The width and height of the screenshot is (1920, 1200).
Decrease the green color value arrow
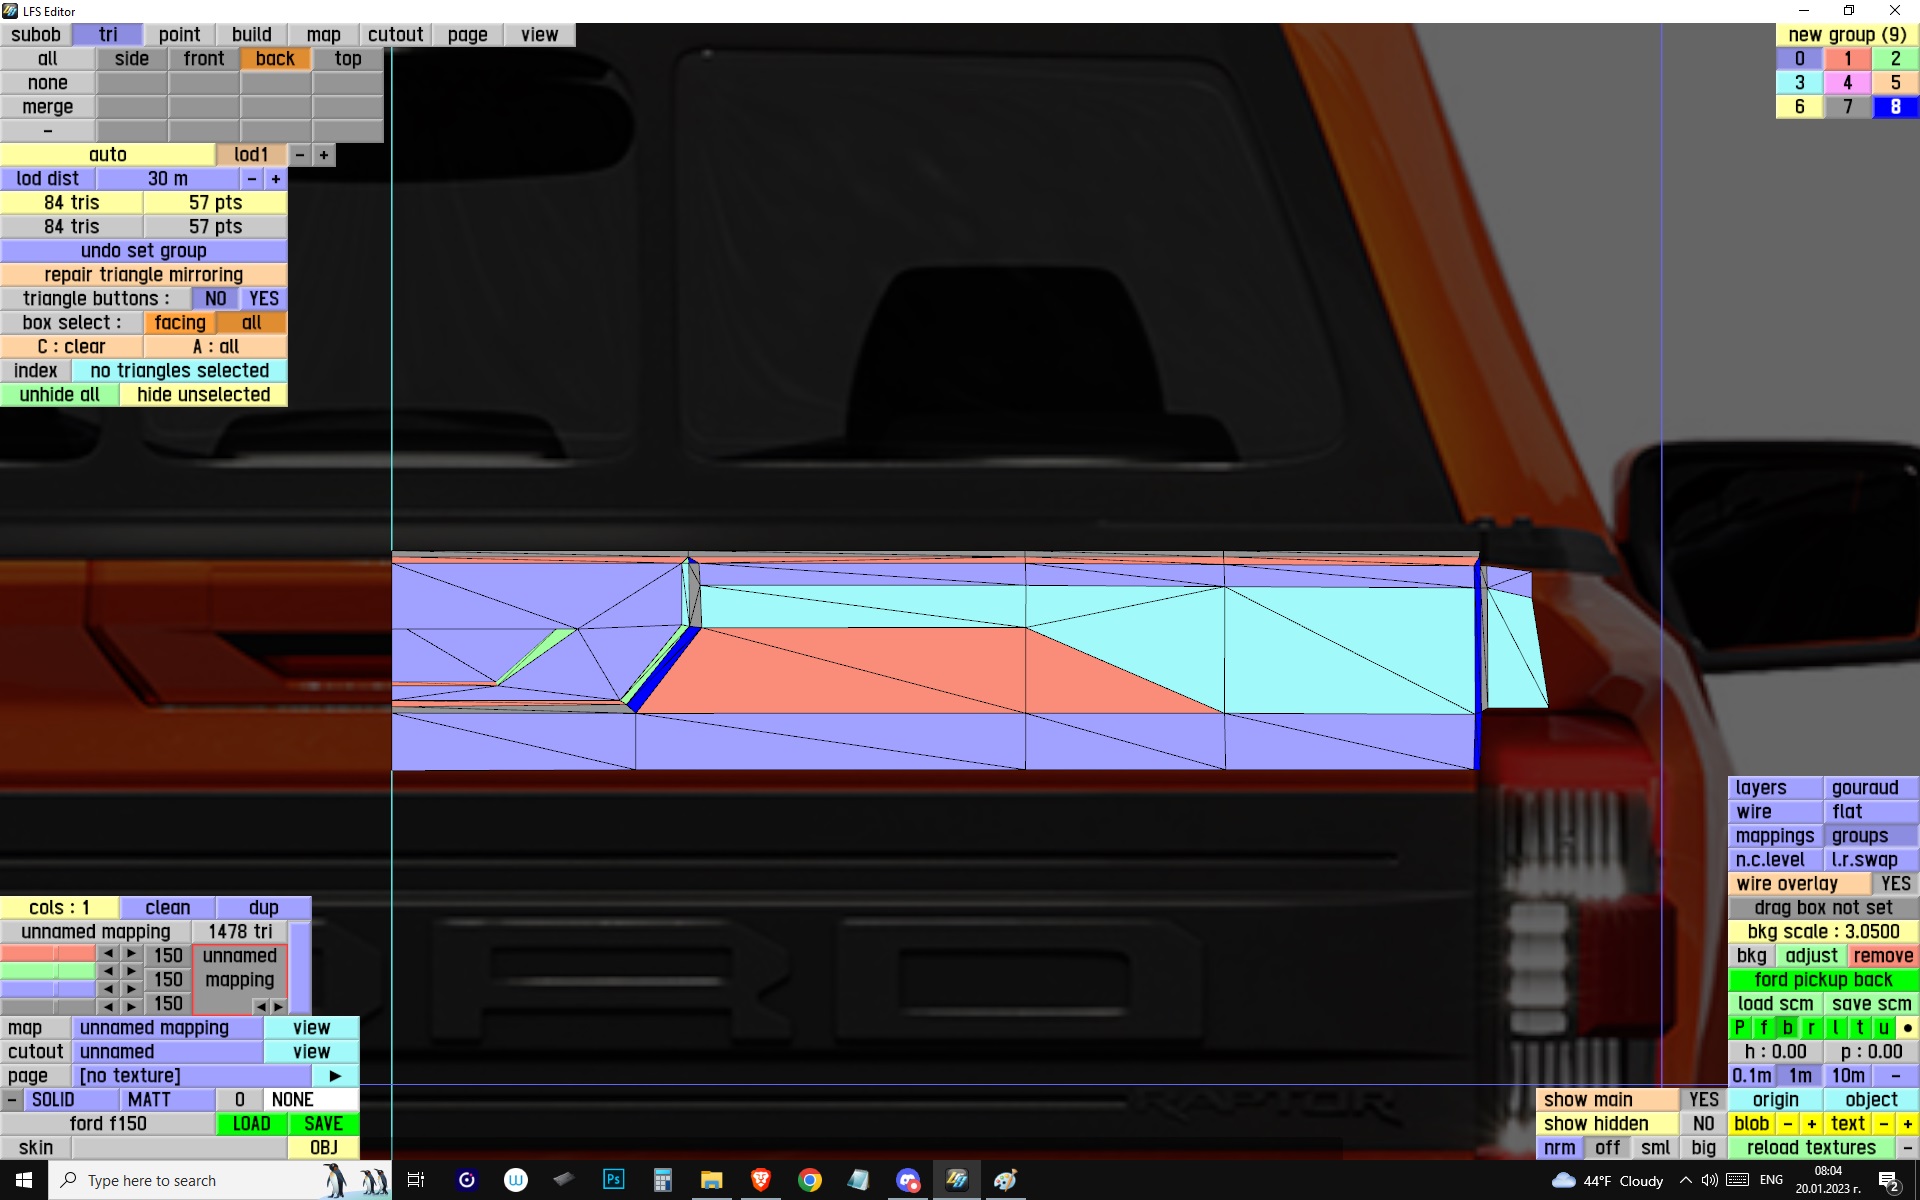[108, 971]
